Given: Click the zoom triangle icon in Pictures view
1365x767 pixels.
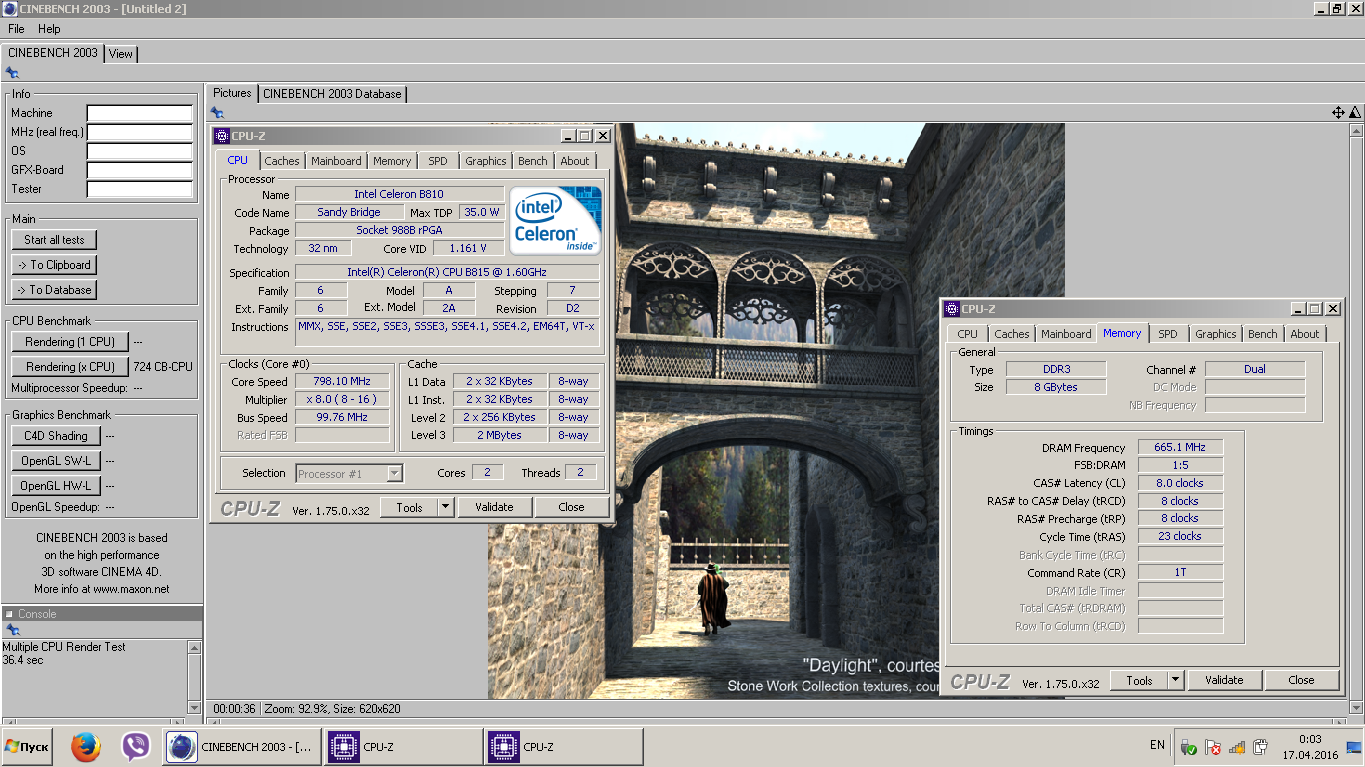Looking at the screenshot, I should [1355, 113].
